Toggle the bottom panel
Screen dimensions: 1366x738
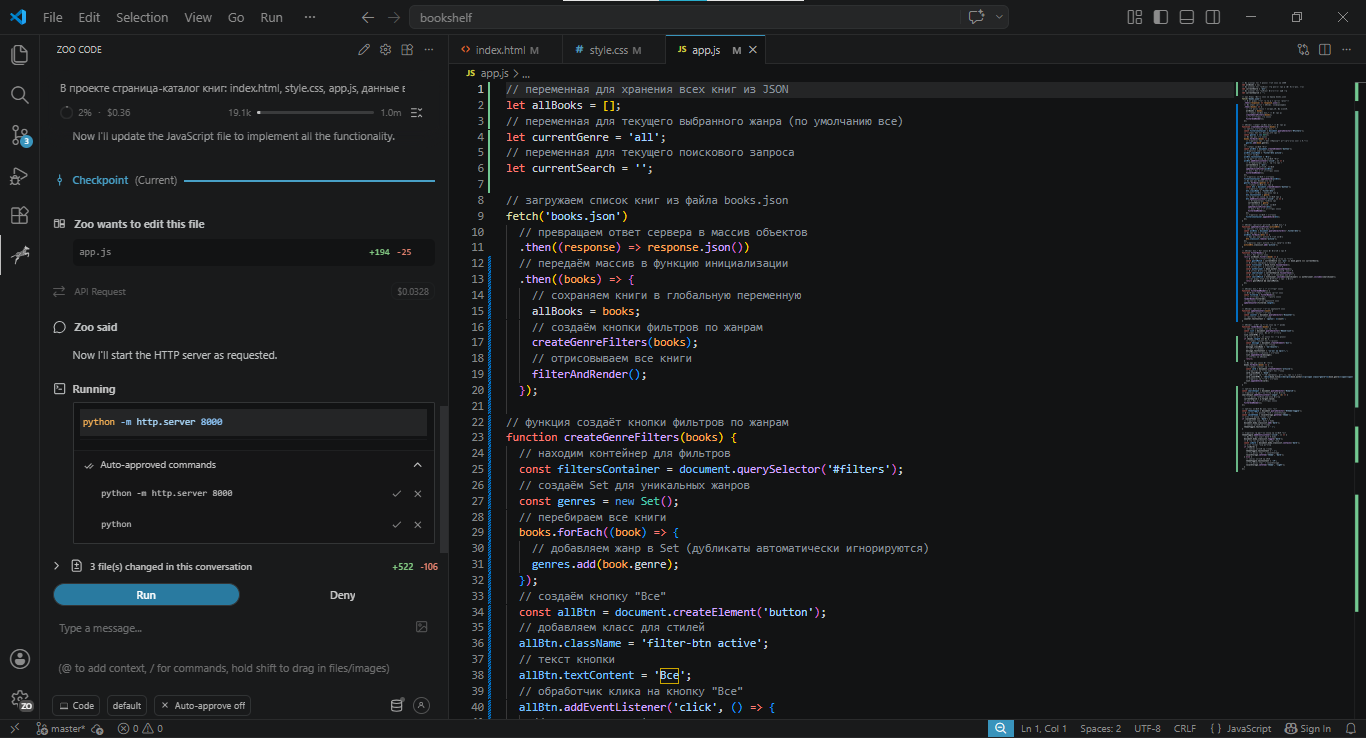point(1186,17)
